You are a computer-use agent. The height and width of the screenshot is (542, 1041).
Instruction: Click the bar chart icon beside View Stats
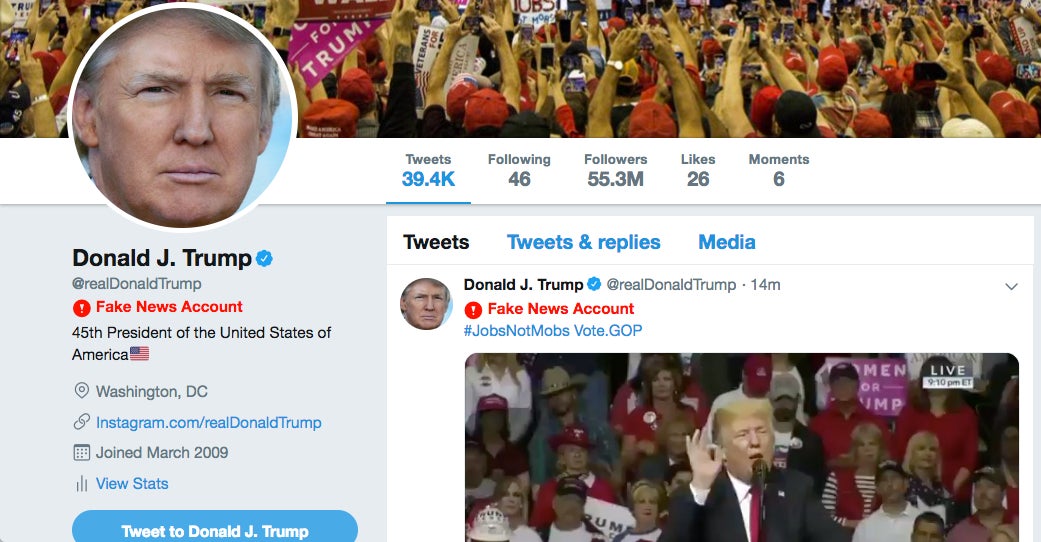(81, 484)
